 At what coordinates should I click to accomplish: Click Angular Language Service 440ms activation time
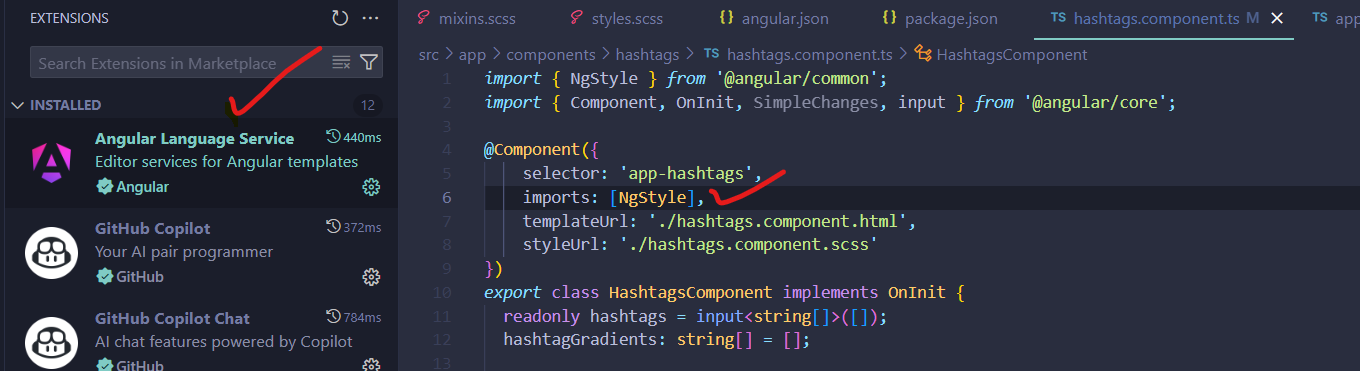[354, 137]
